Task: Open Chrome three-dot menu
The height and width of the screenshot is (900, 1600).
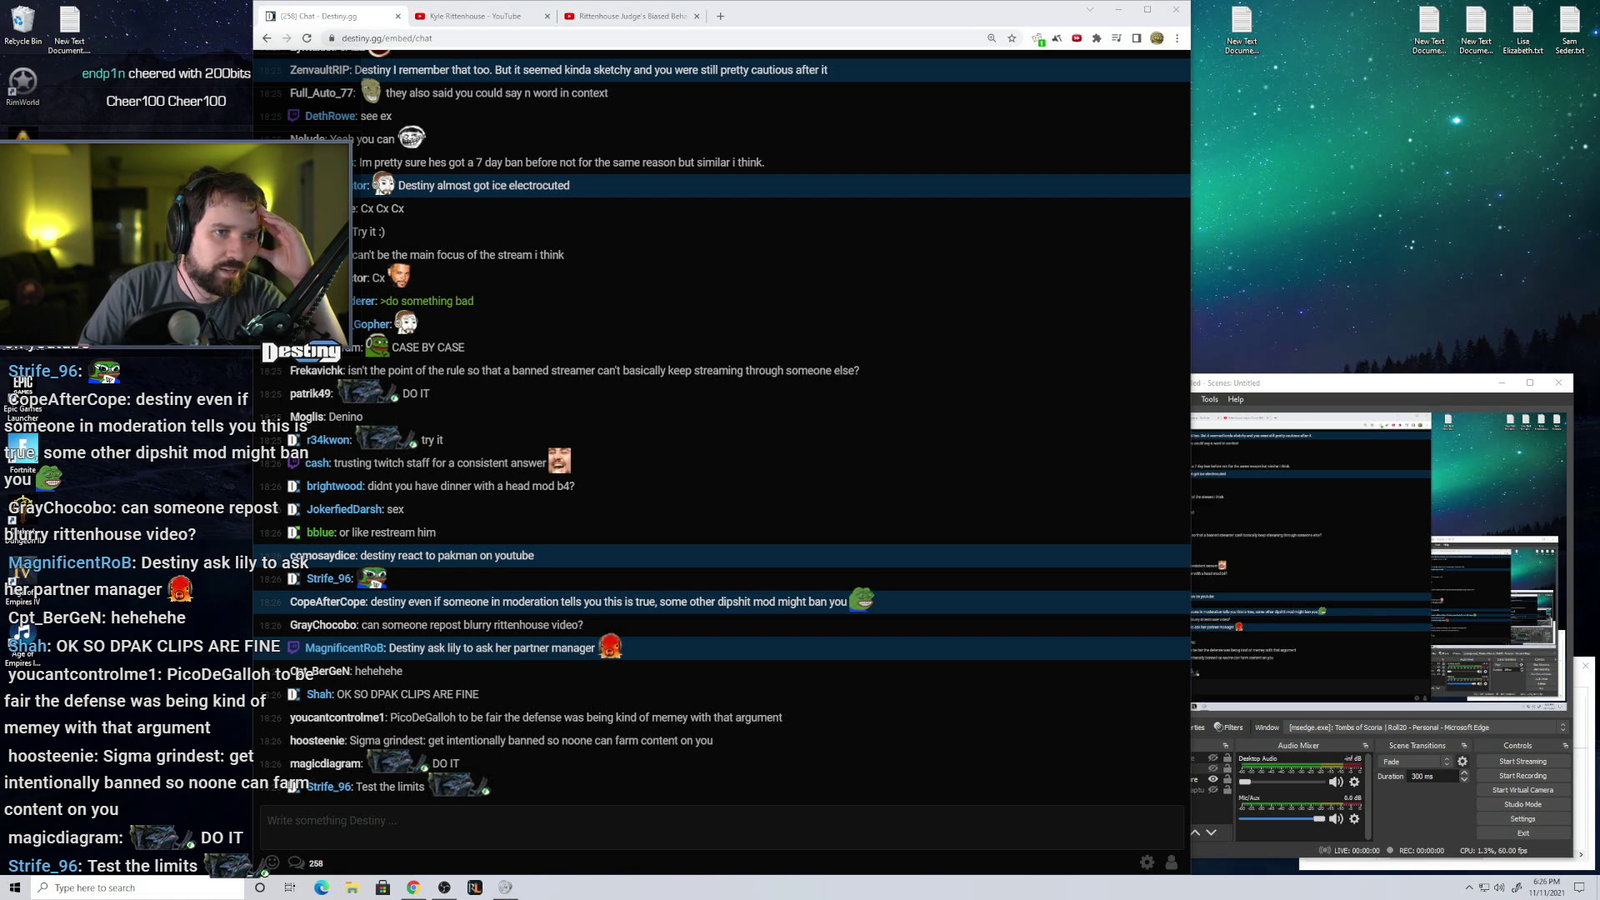Action: click(x=1177, y=38)
